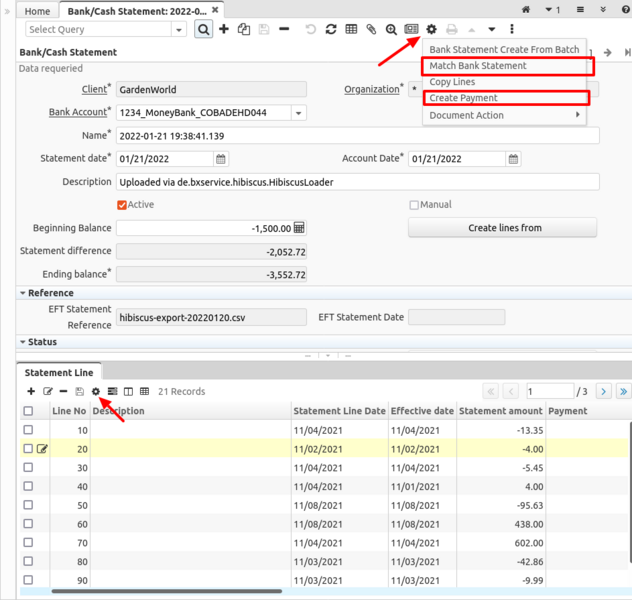Screen dimensions: 632x600
Task: Click the Statement Line gear process icon
Action: coord(96,392)
